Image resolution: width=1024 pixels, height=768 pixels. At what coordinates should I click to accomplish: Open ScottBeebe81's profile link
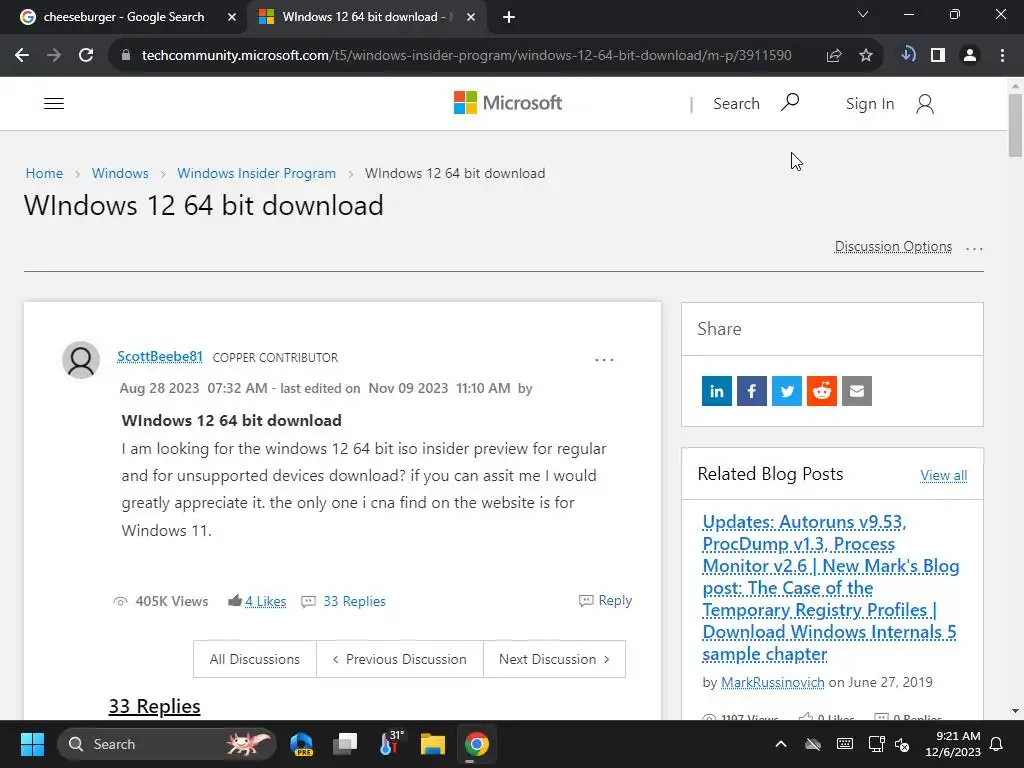click(x=159, y=357)
